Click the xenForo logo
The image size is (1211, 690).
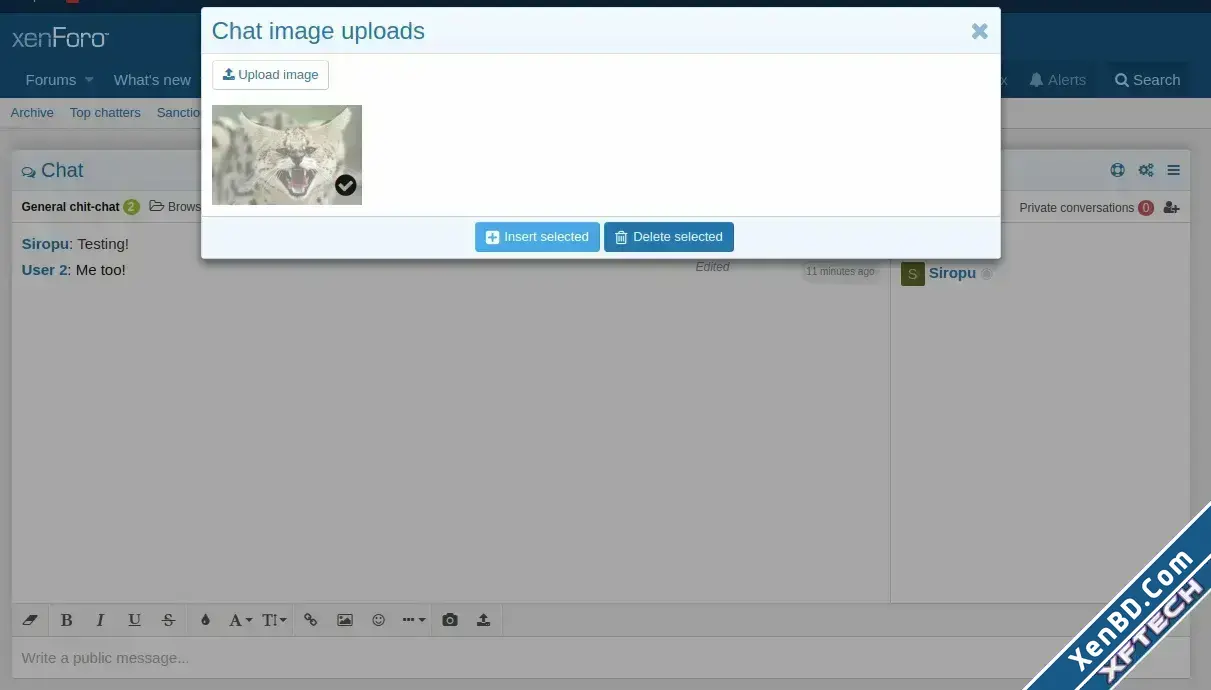[x=60, y=39]
